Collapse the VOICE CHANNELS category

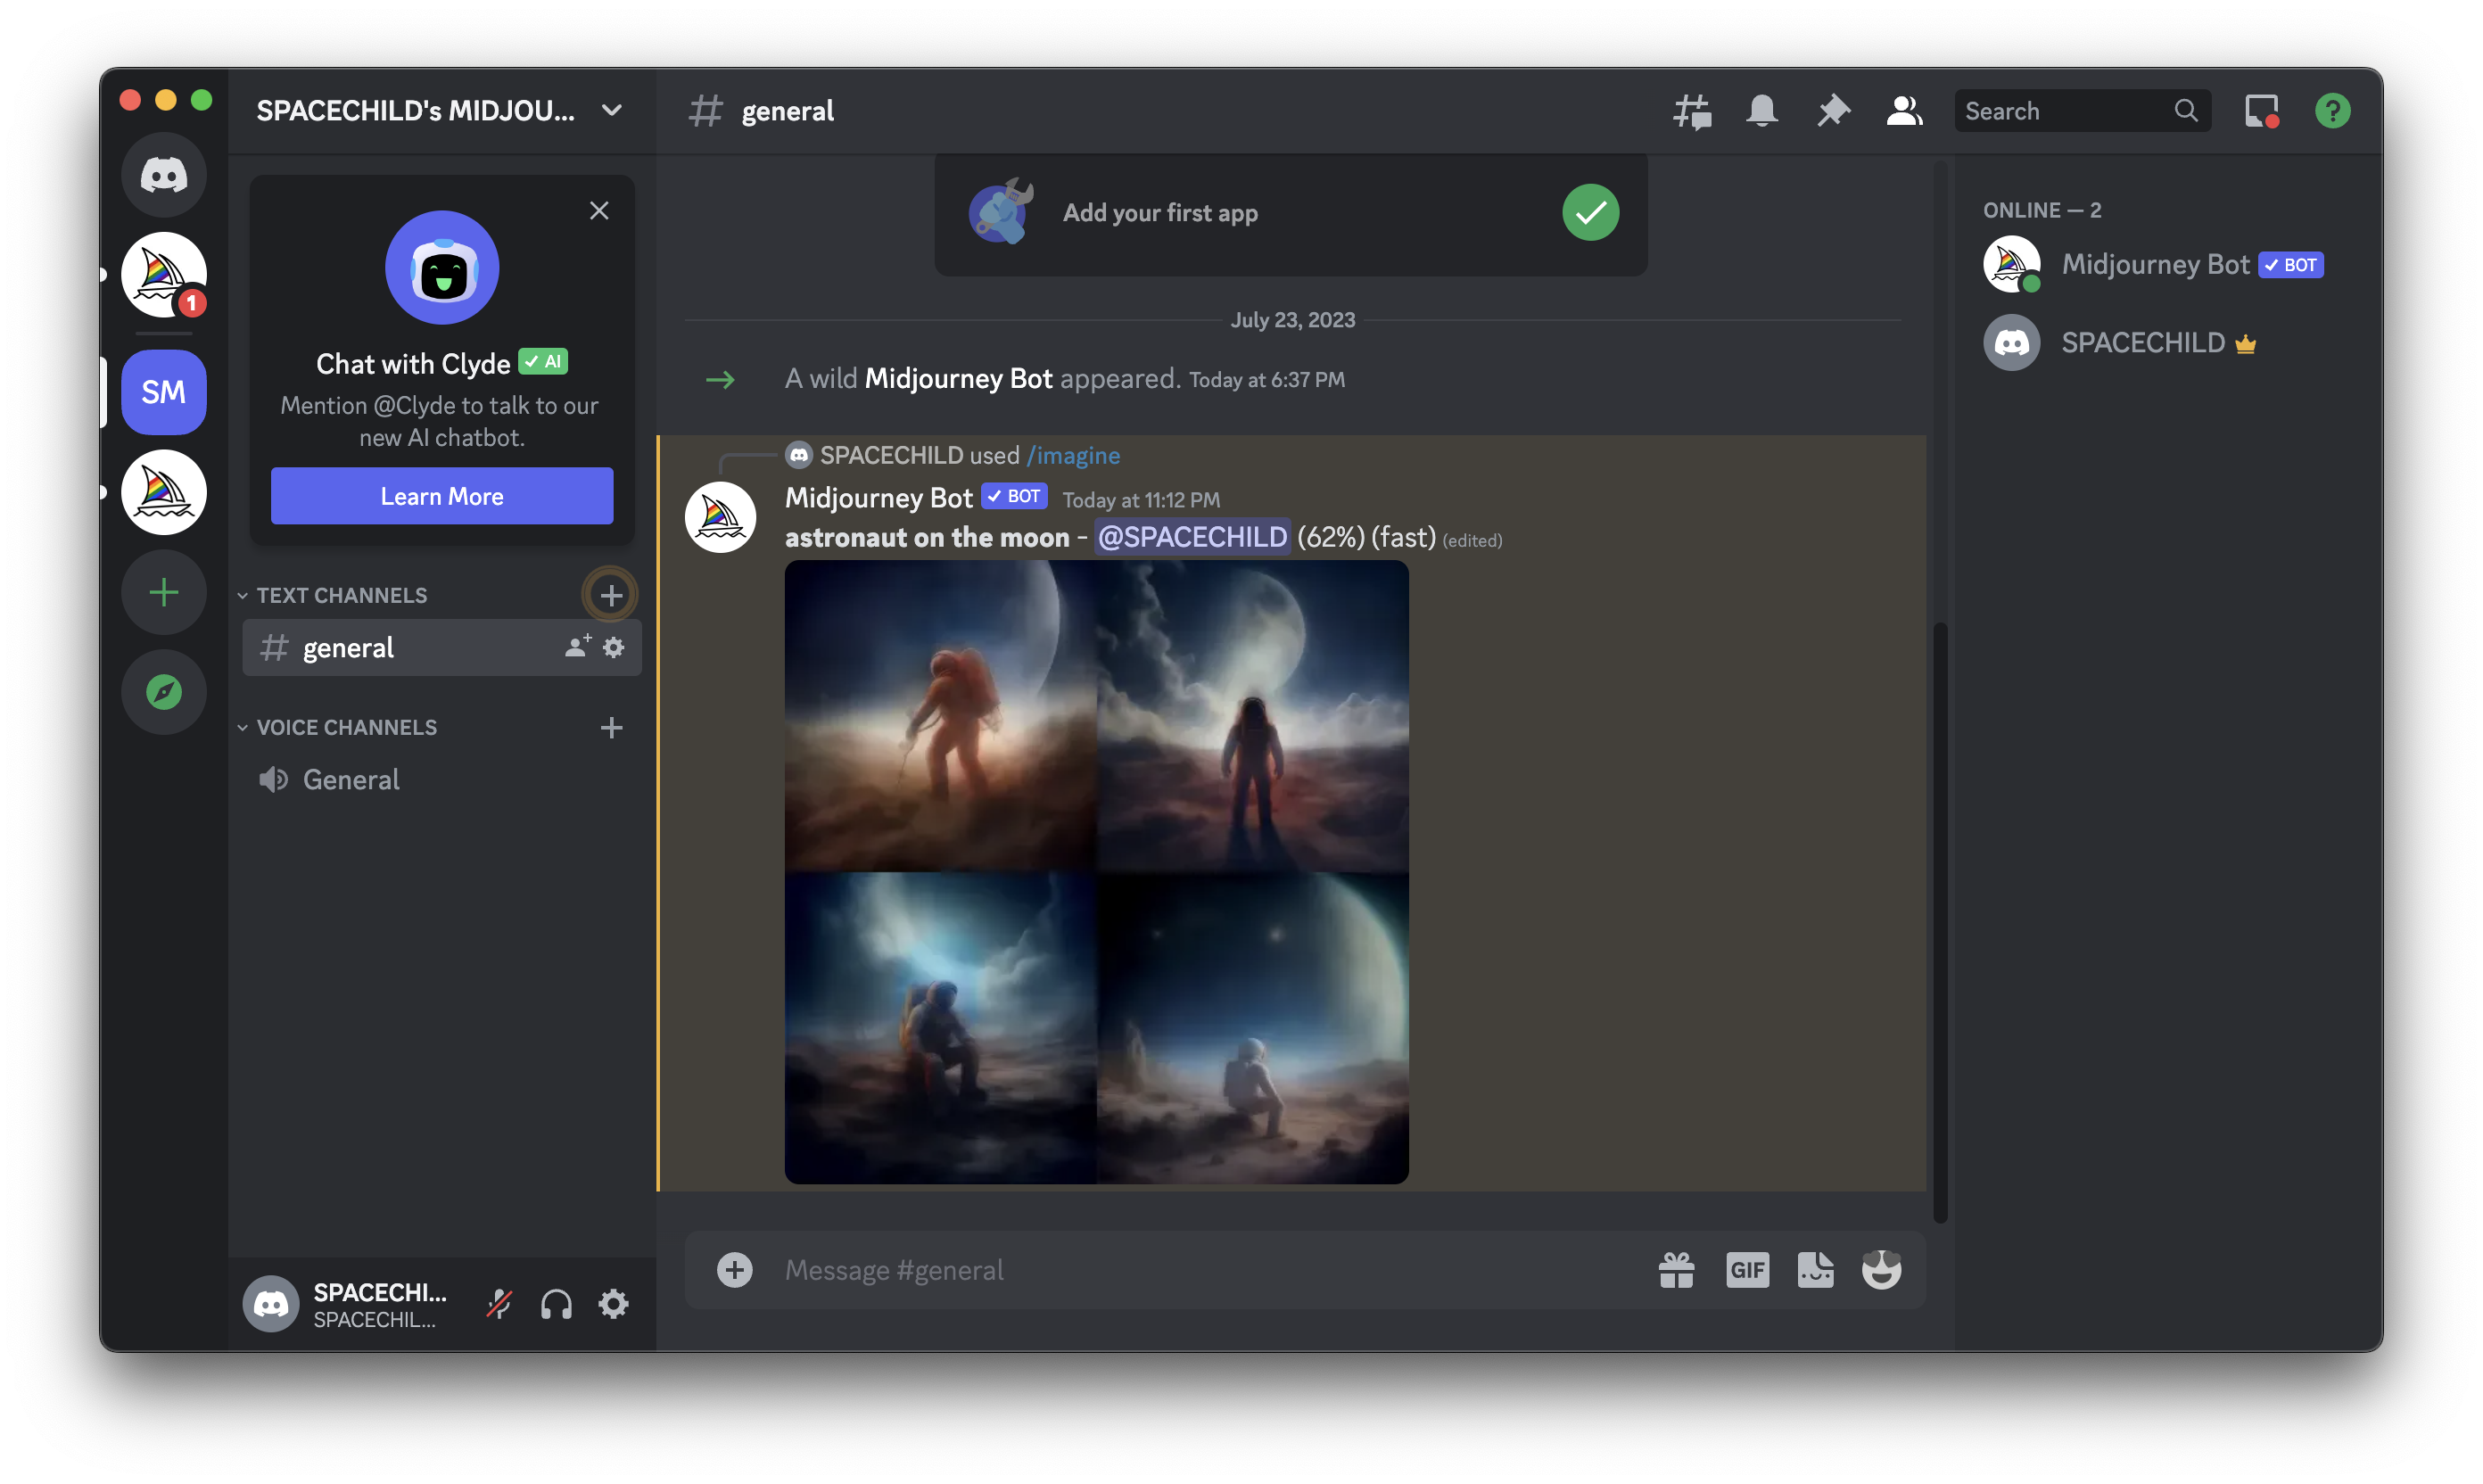click(346, 727)
